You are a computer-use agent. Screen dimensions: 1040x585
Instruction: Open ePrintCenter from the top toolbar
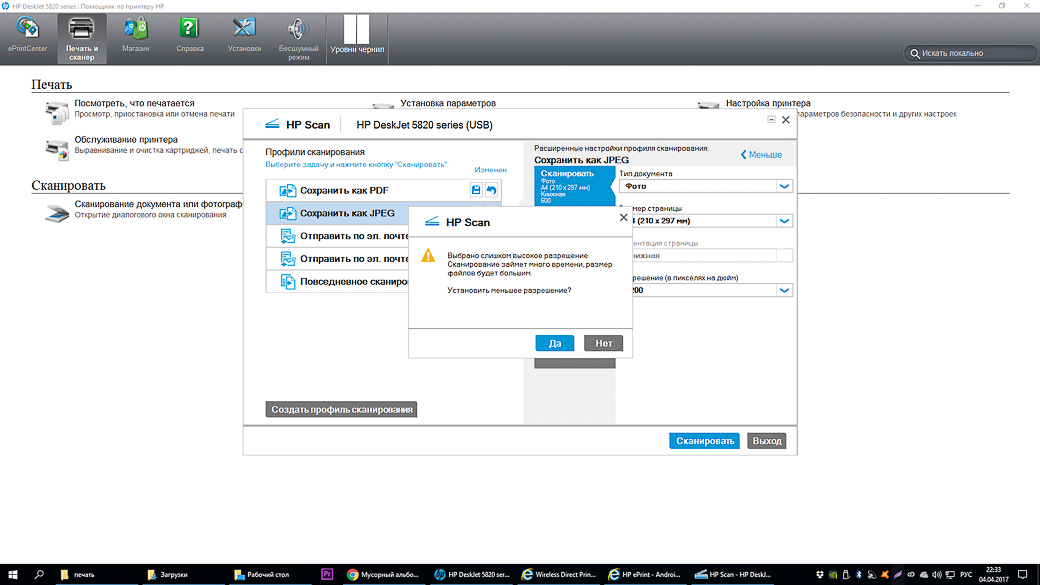[x=27, y=35]
